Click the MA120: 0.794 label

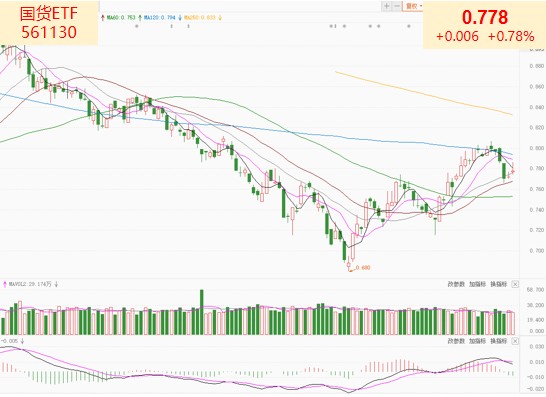(159, 17)
